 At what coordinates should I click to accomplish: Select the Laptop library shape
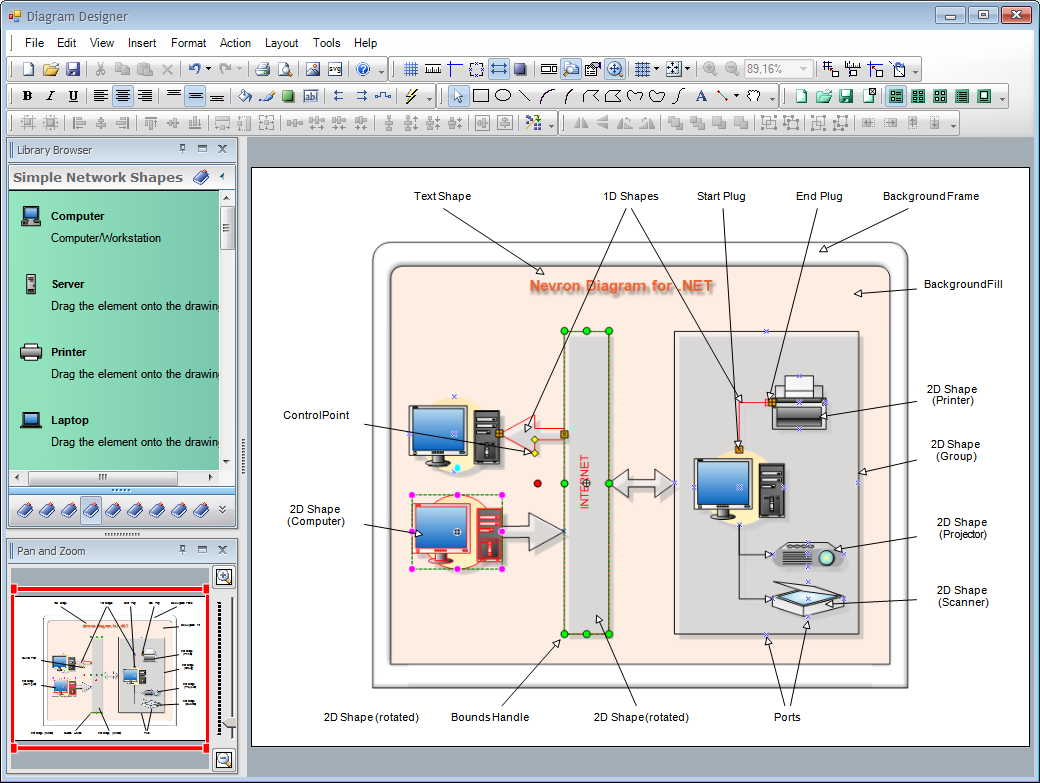pos(114,430)
